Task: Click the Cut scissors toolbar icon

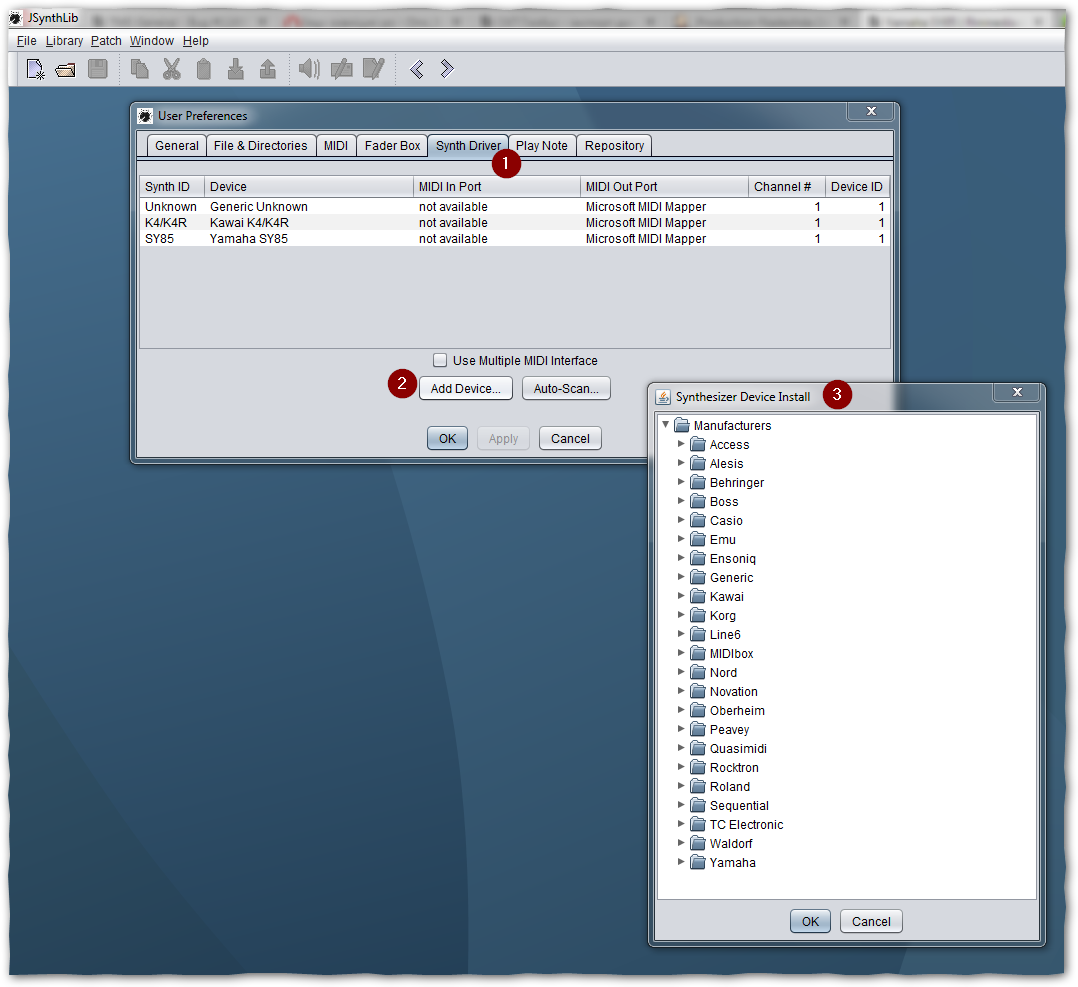Action: click(x=172, y=69)
